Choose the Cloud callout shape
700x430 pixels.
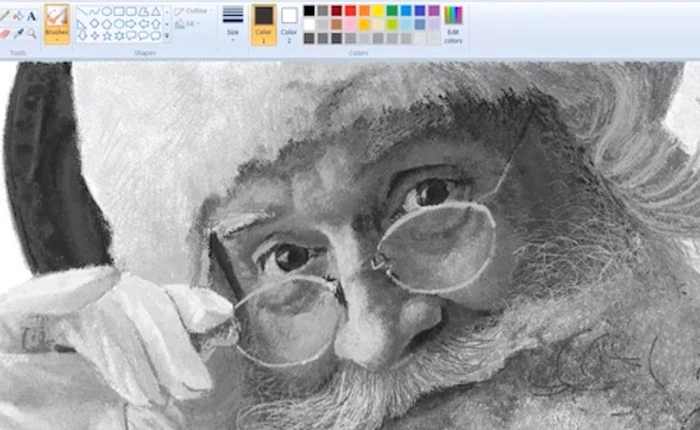click(155, 36)
